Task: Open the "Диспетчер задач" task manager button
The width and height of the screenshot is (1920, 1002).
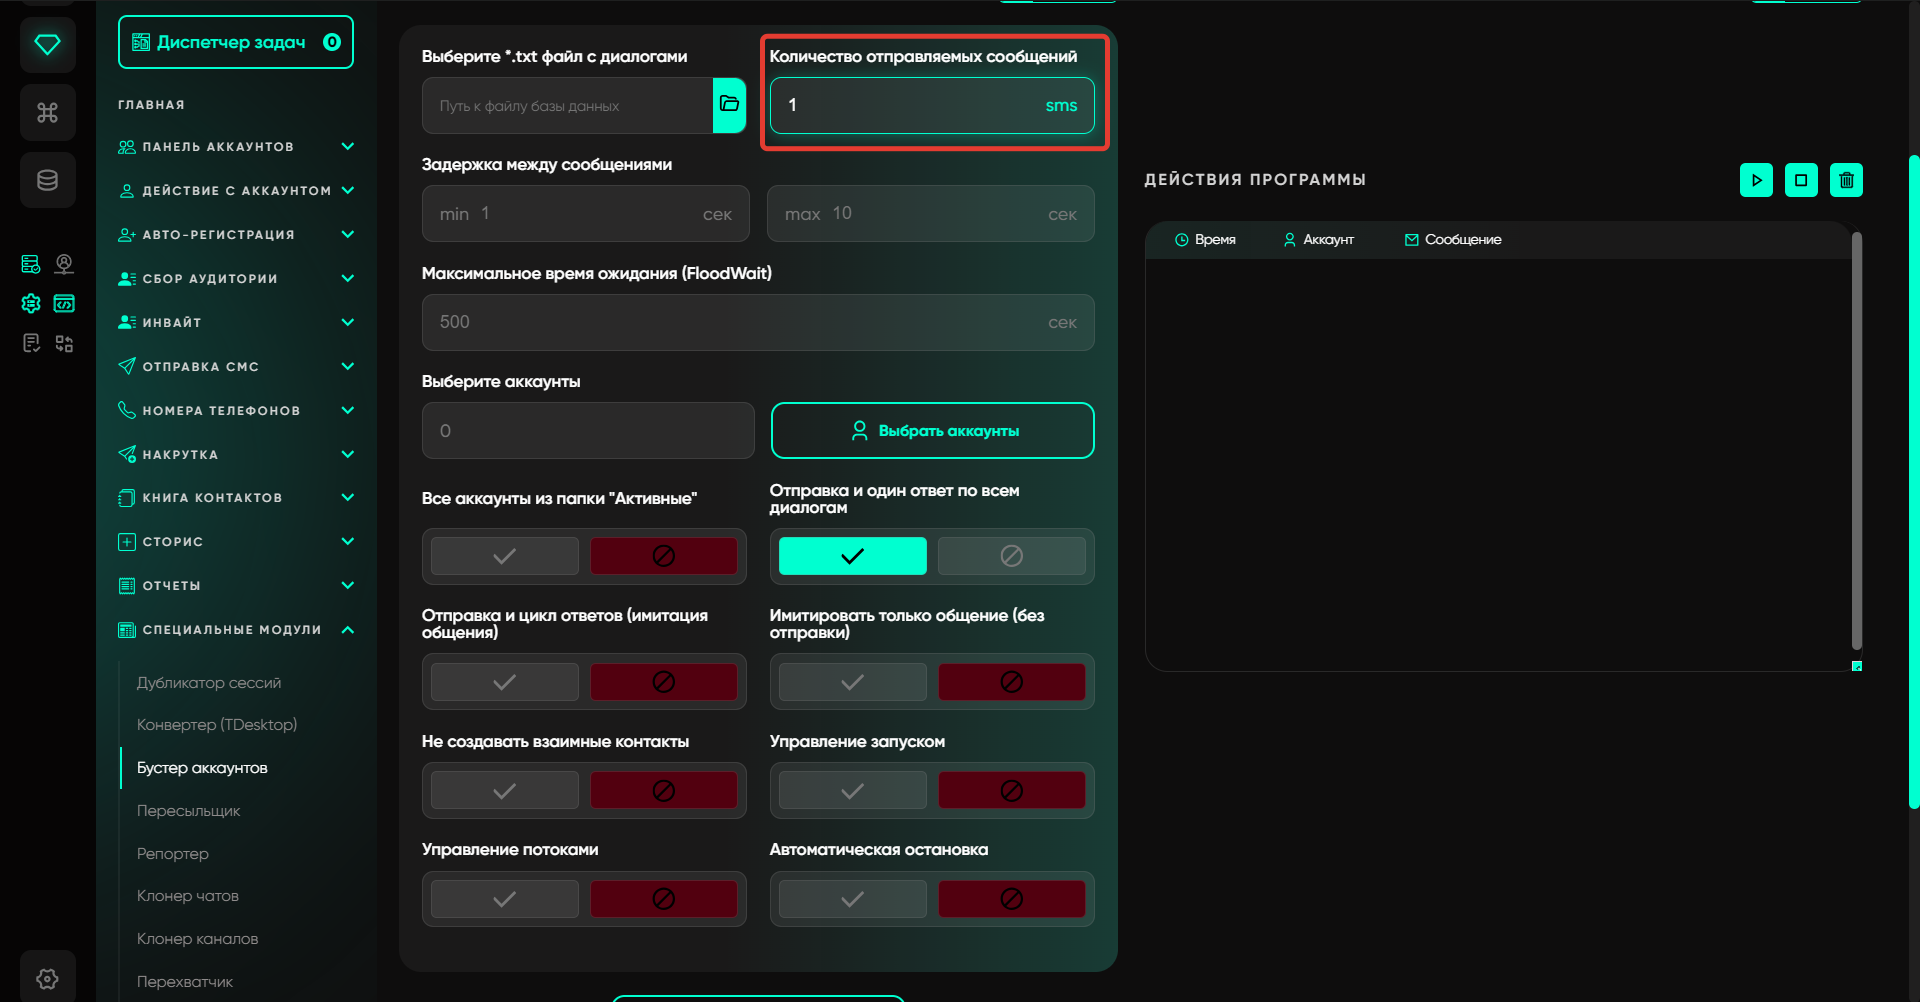Action: point(236,42)
